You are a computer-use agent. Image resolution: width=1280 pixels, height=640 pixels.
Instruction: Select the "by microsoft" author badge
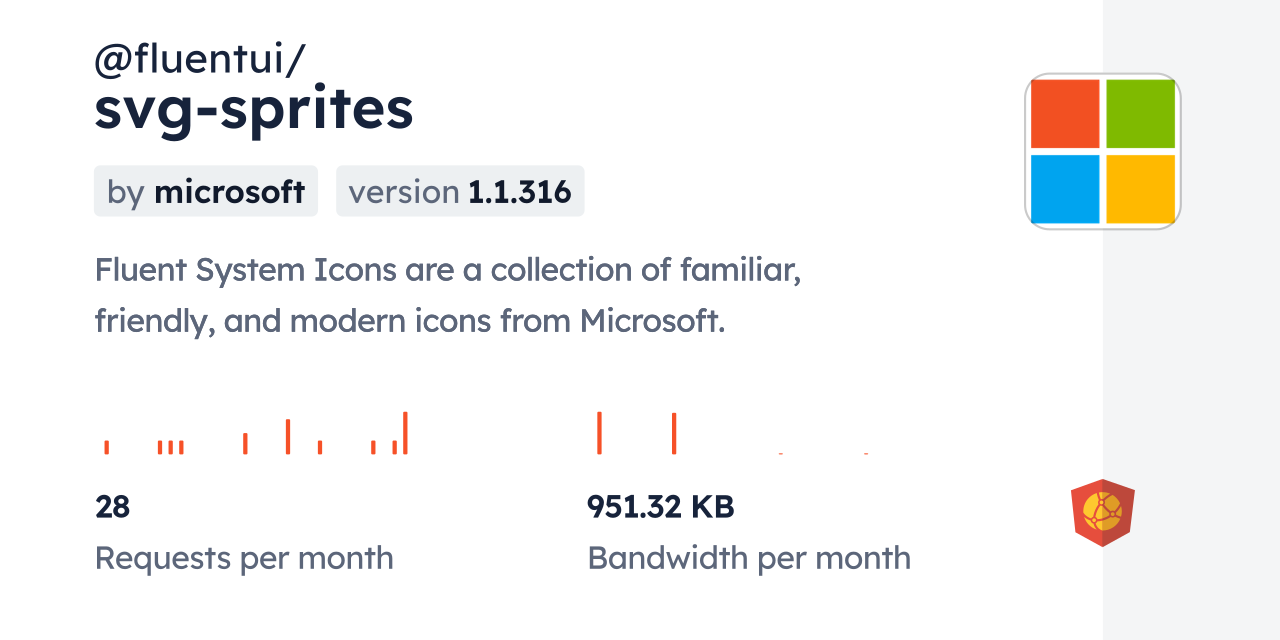click(206, 191)
